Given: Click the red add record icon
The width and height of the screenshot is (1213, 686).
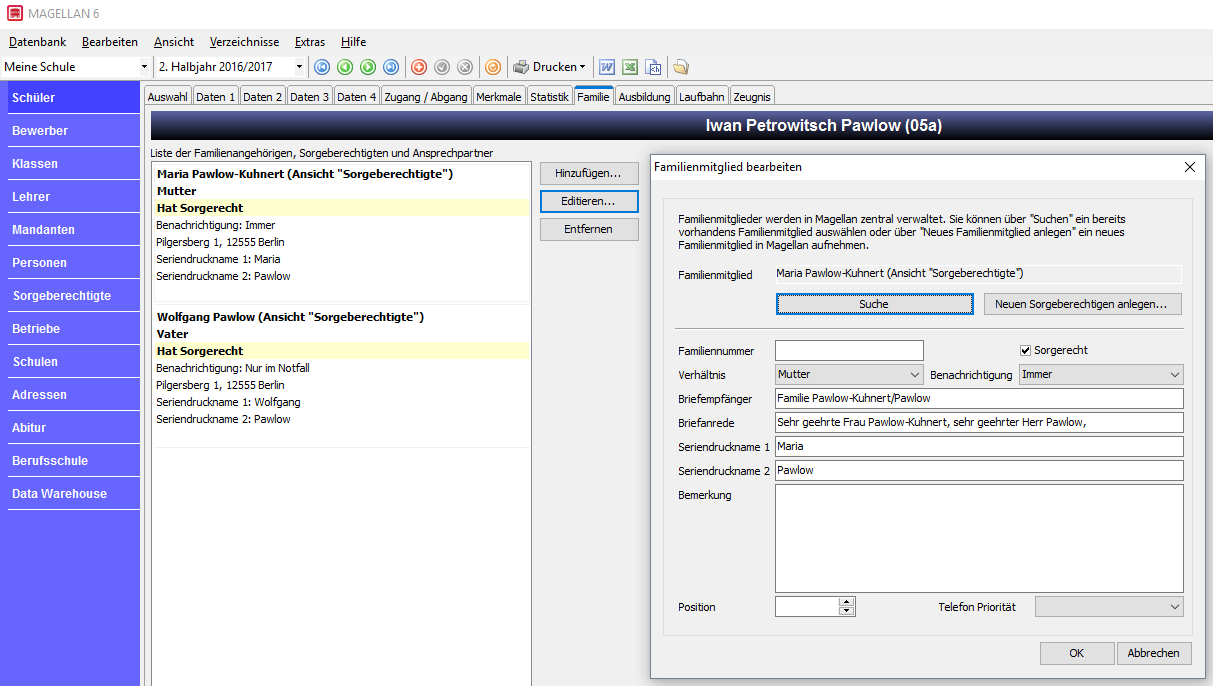Looking at the screenshot, I should [x=419, y=67].
